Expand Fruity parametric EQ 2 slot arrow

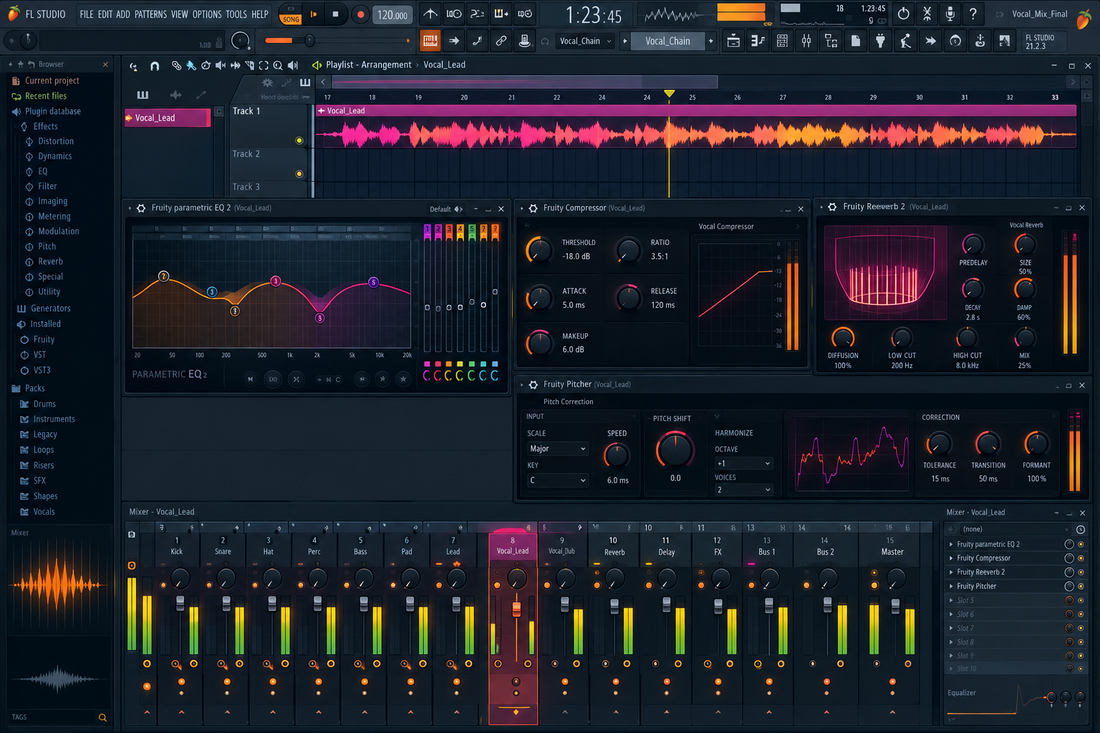951,544
